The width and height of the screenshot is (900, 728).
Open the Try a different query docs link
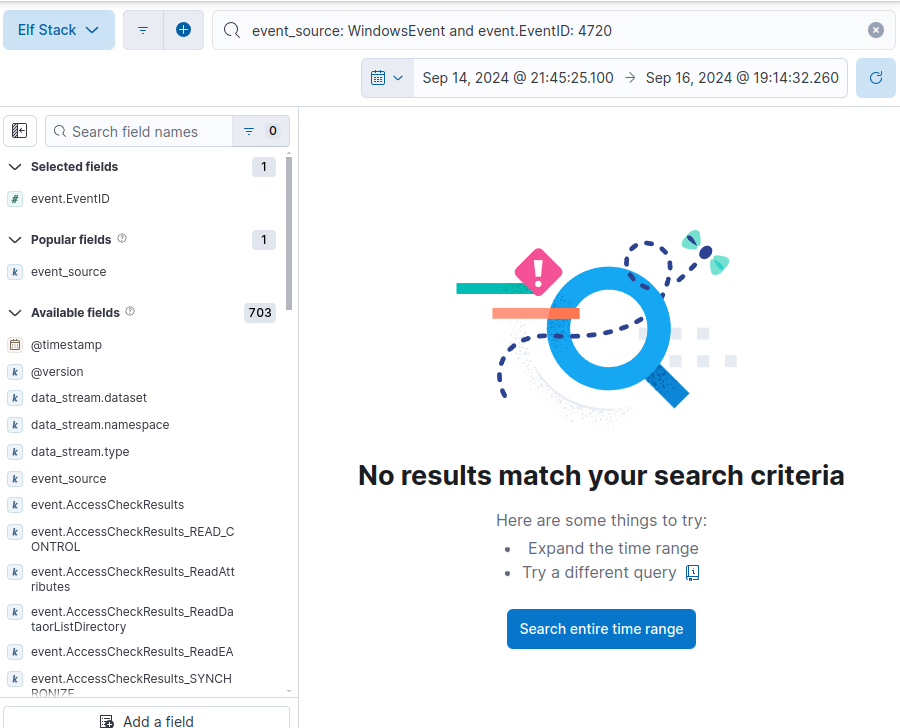coord(692,573)
